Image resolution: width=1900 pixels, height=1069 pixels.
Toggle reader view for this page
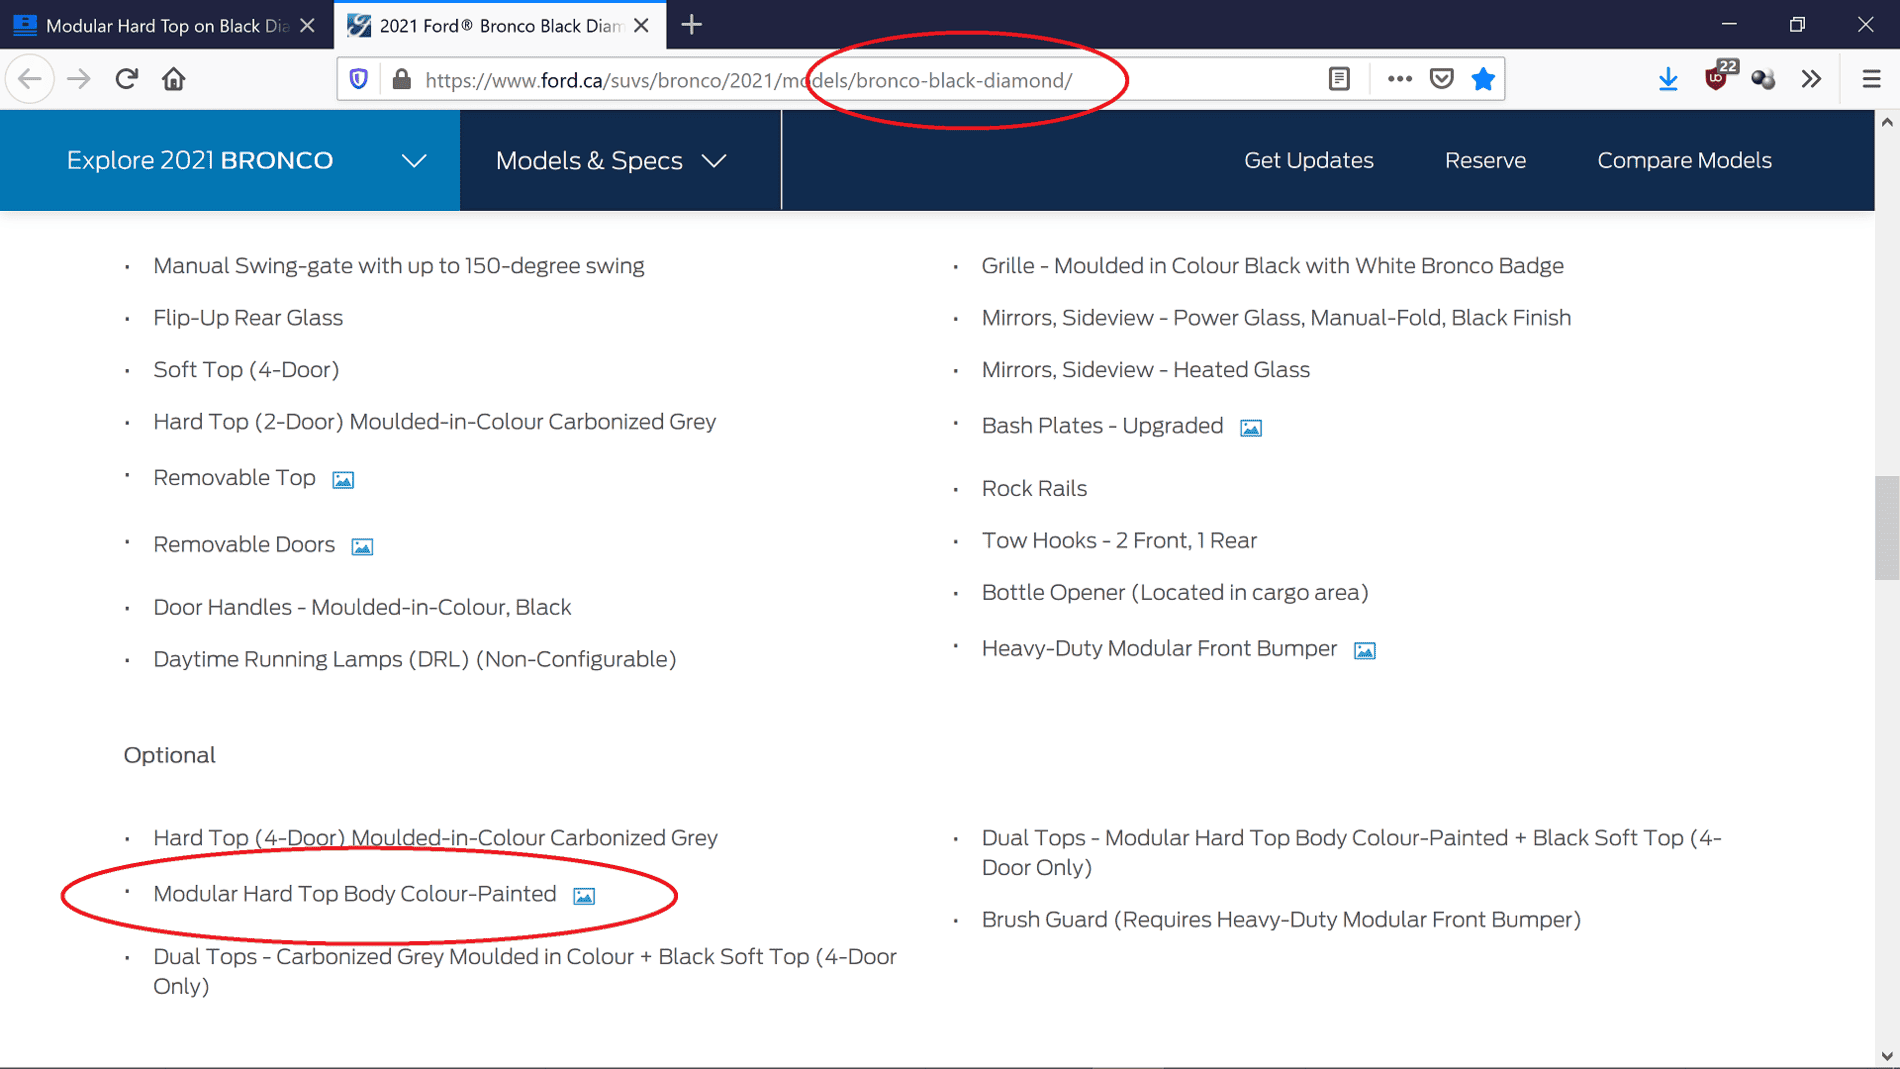coord(1339,79)
